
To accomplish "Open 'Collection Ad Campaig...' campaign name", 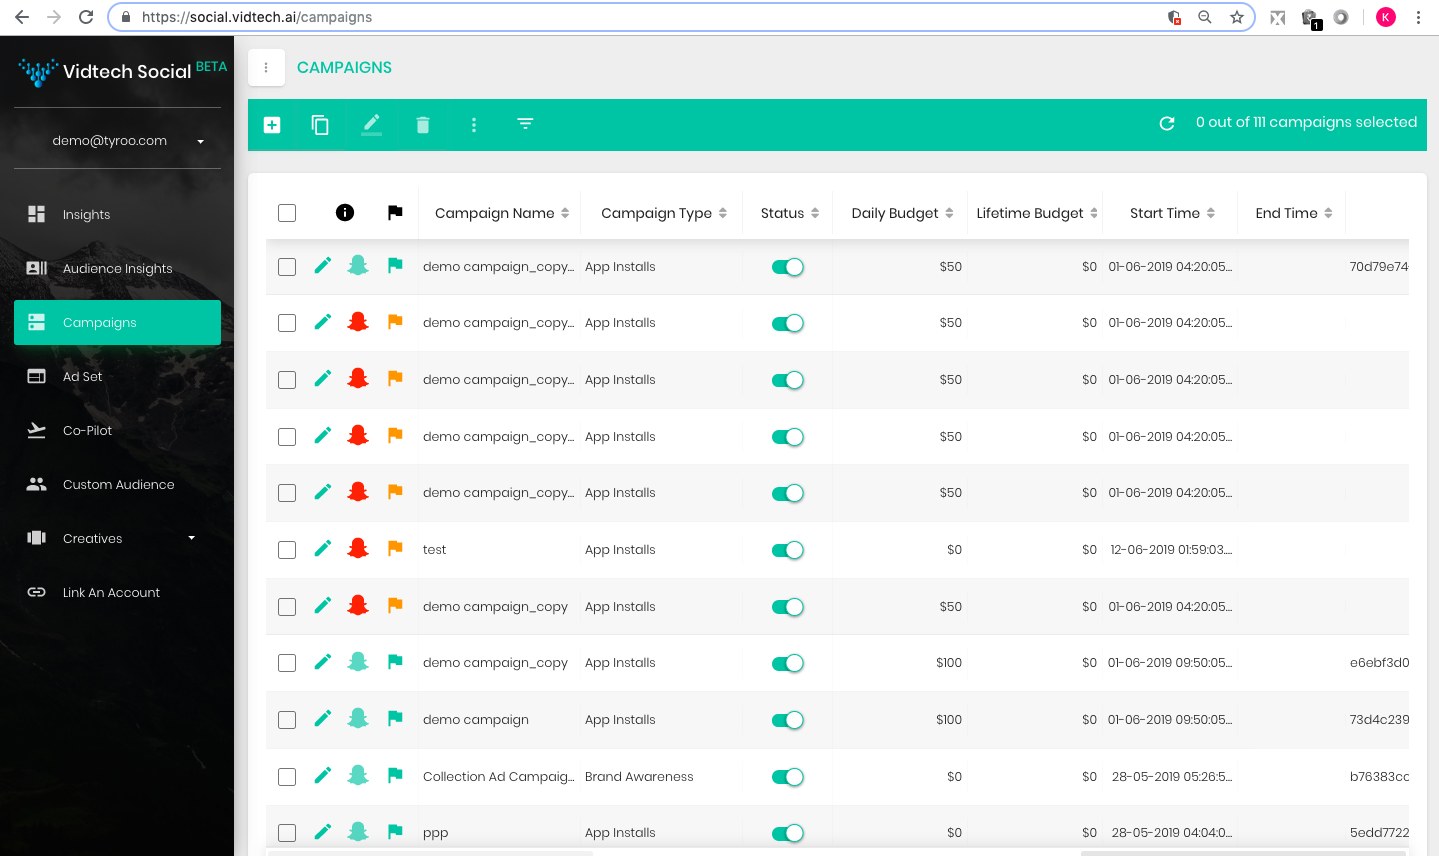I will (498, 777).
